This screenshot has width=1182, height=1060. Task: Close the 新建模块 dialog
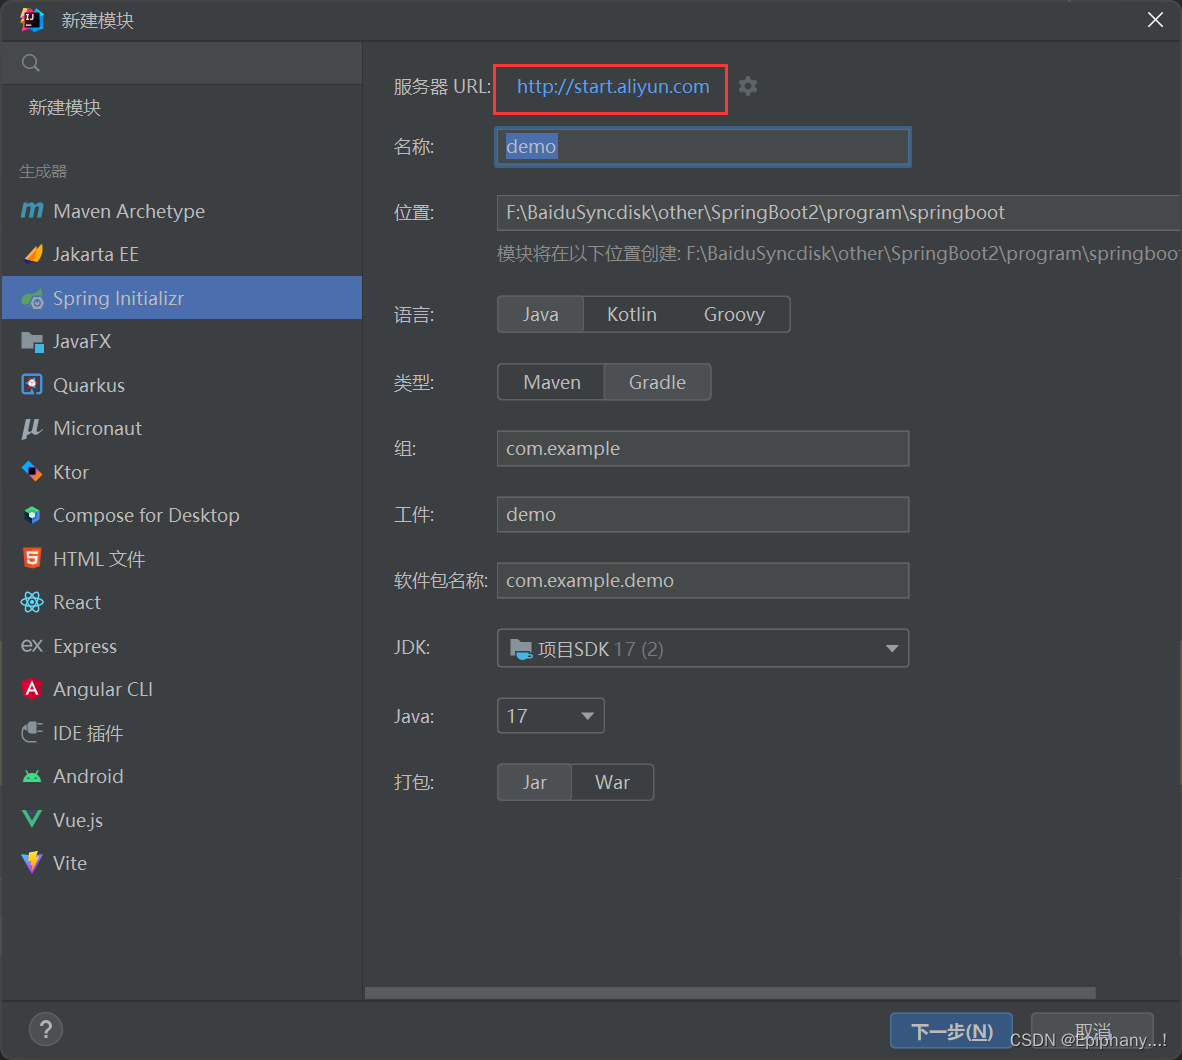(1155, 20)
